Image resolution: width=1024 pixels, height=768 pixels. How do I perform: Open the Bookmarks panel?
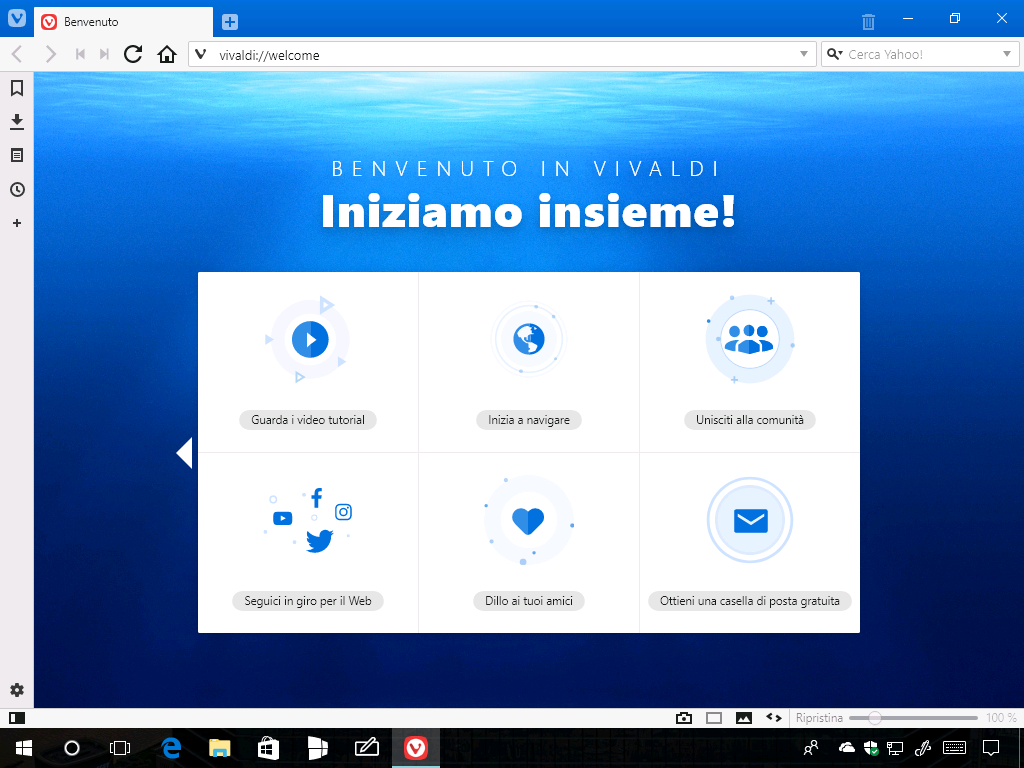click(17, 88)
